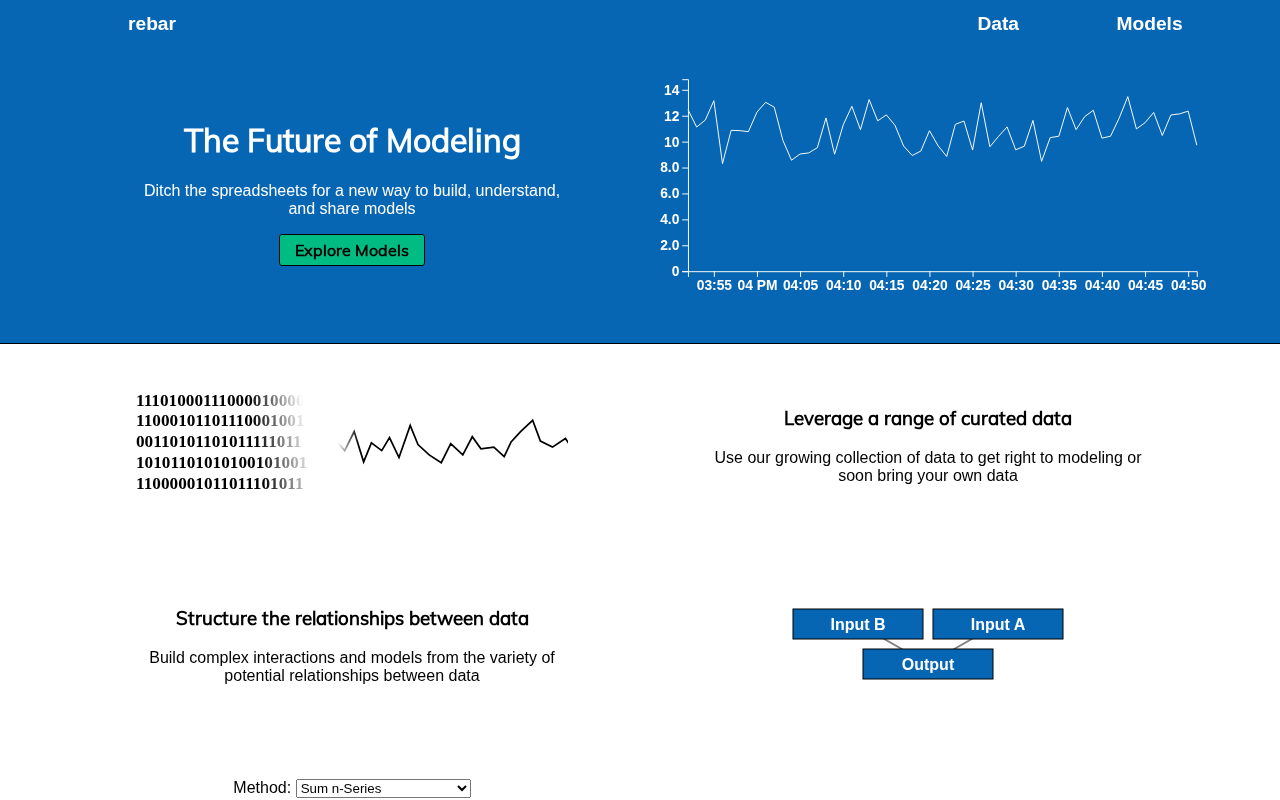This screenshot has height=800, width=1280.
Task: Select the Input B node box
Action: tap(857, 624)
